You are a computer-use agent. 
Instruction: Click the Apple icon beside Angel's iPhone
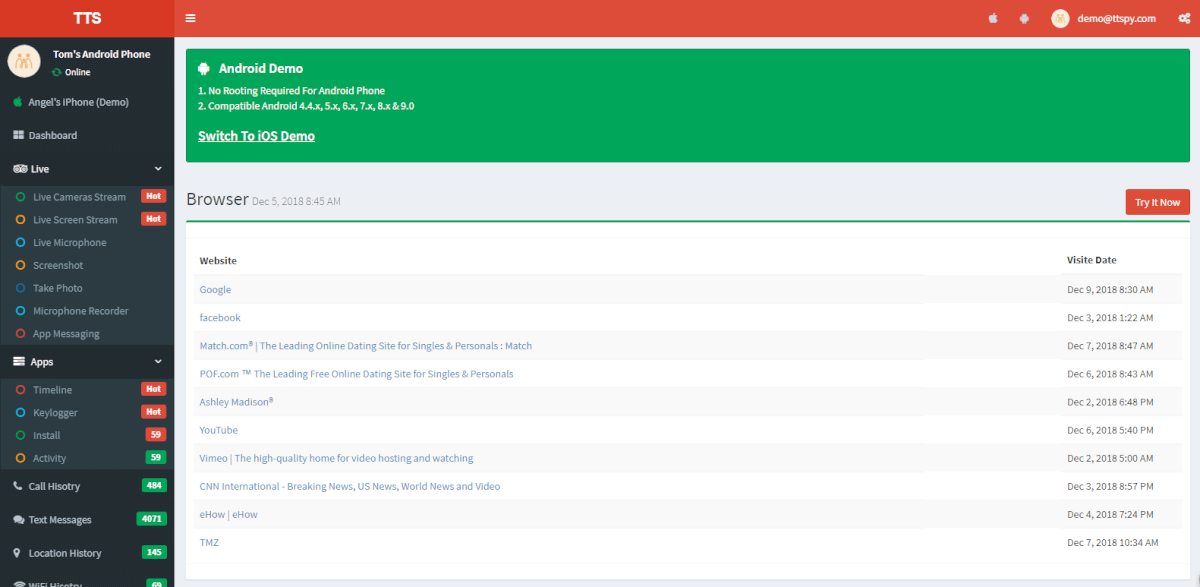[18, 102]
